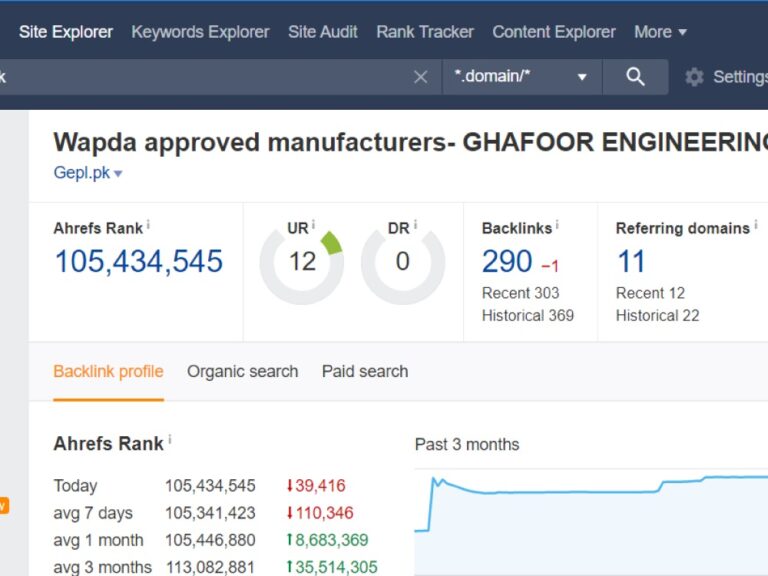The image size is (768, 576).
Task: Click green change 8,683,369
Action: [327, 540]
